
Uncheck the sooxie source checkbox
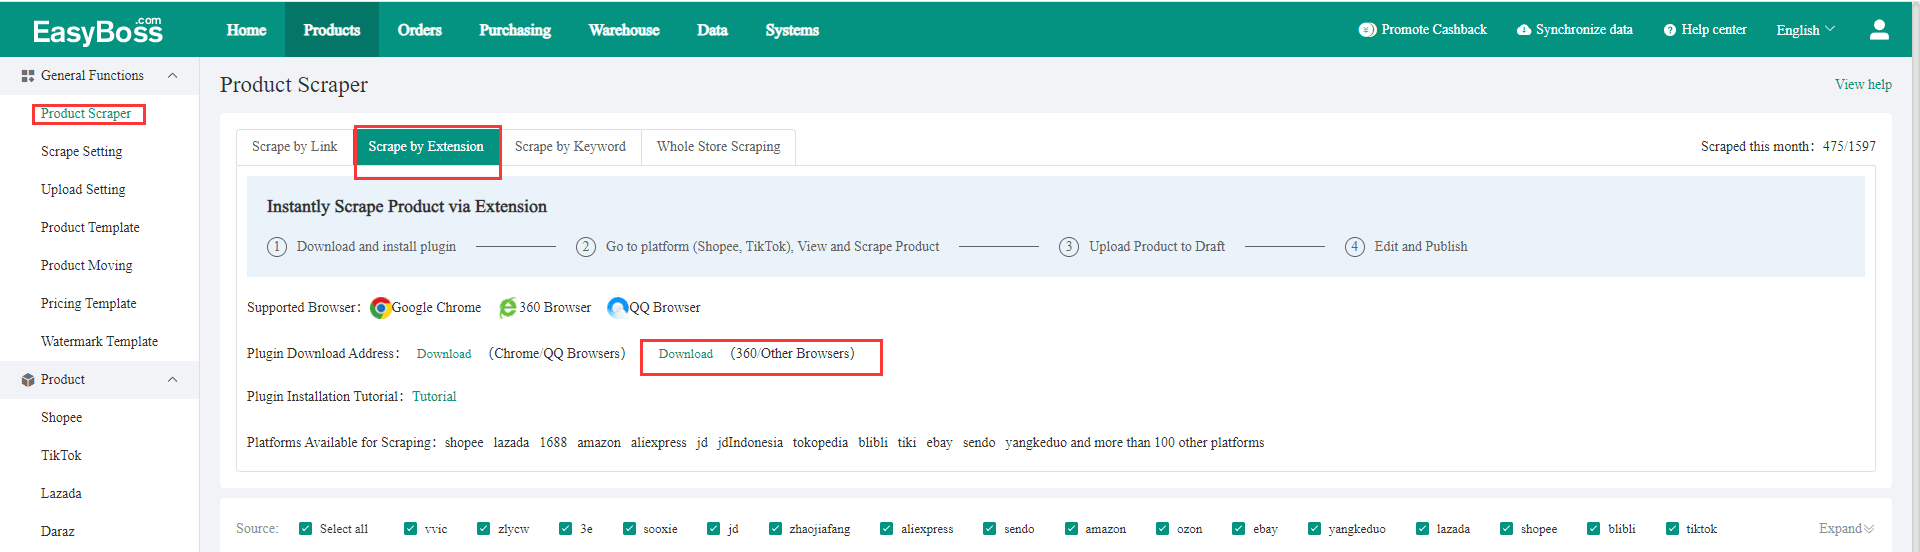pyautogui.click(x=630, y=529)
